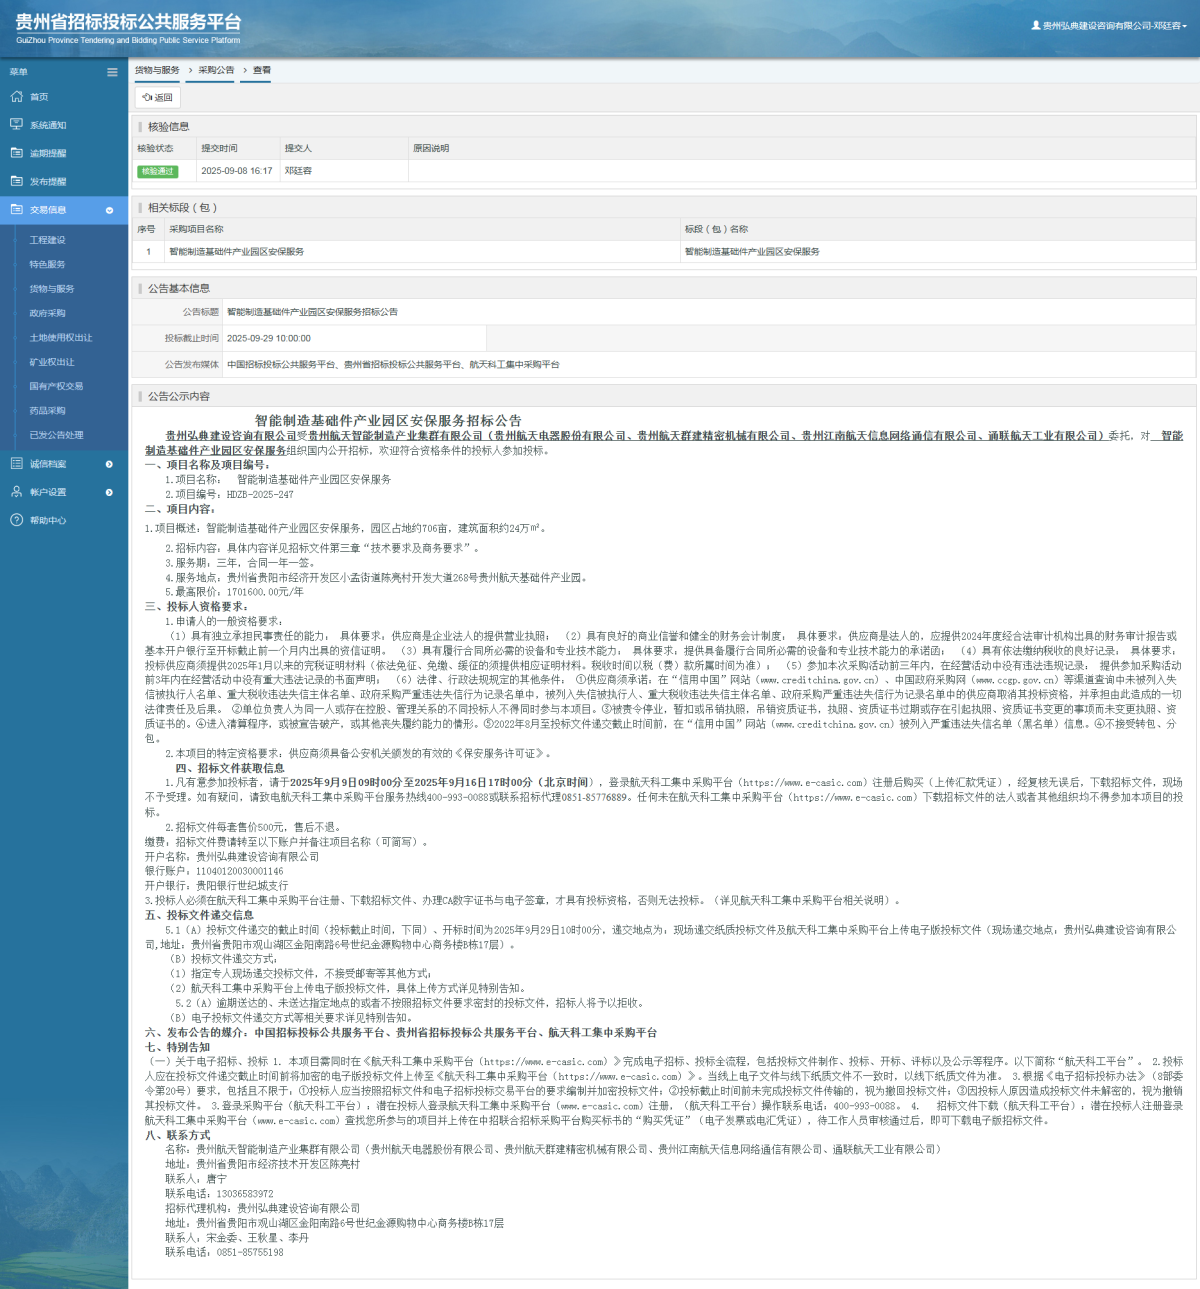Click the 返回 back button
The image size is (1200, 1289).
click(158, 98)
